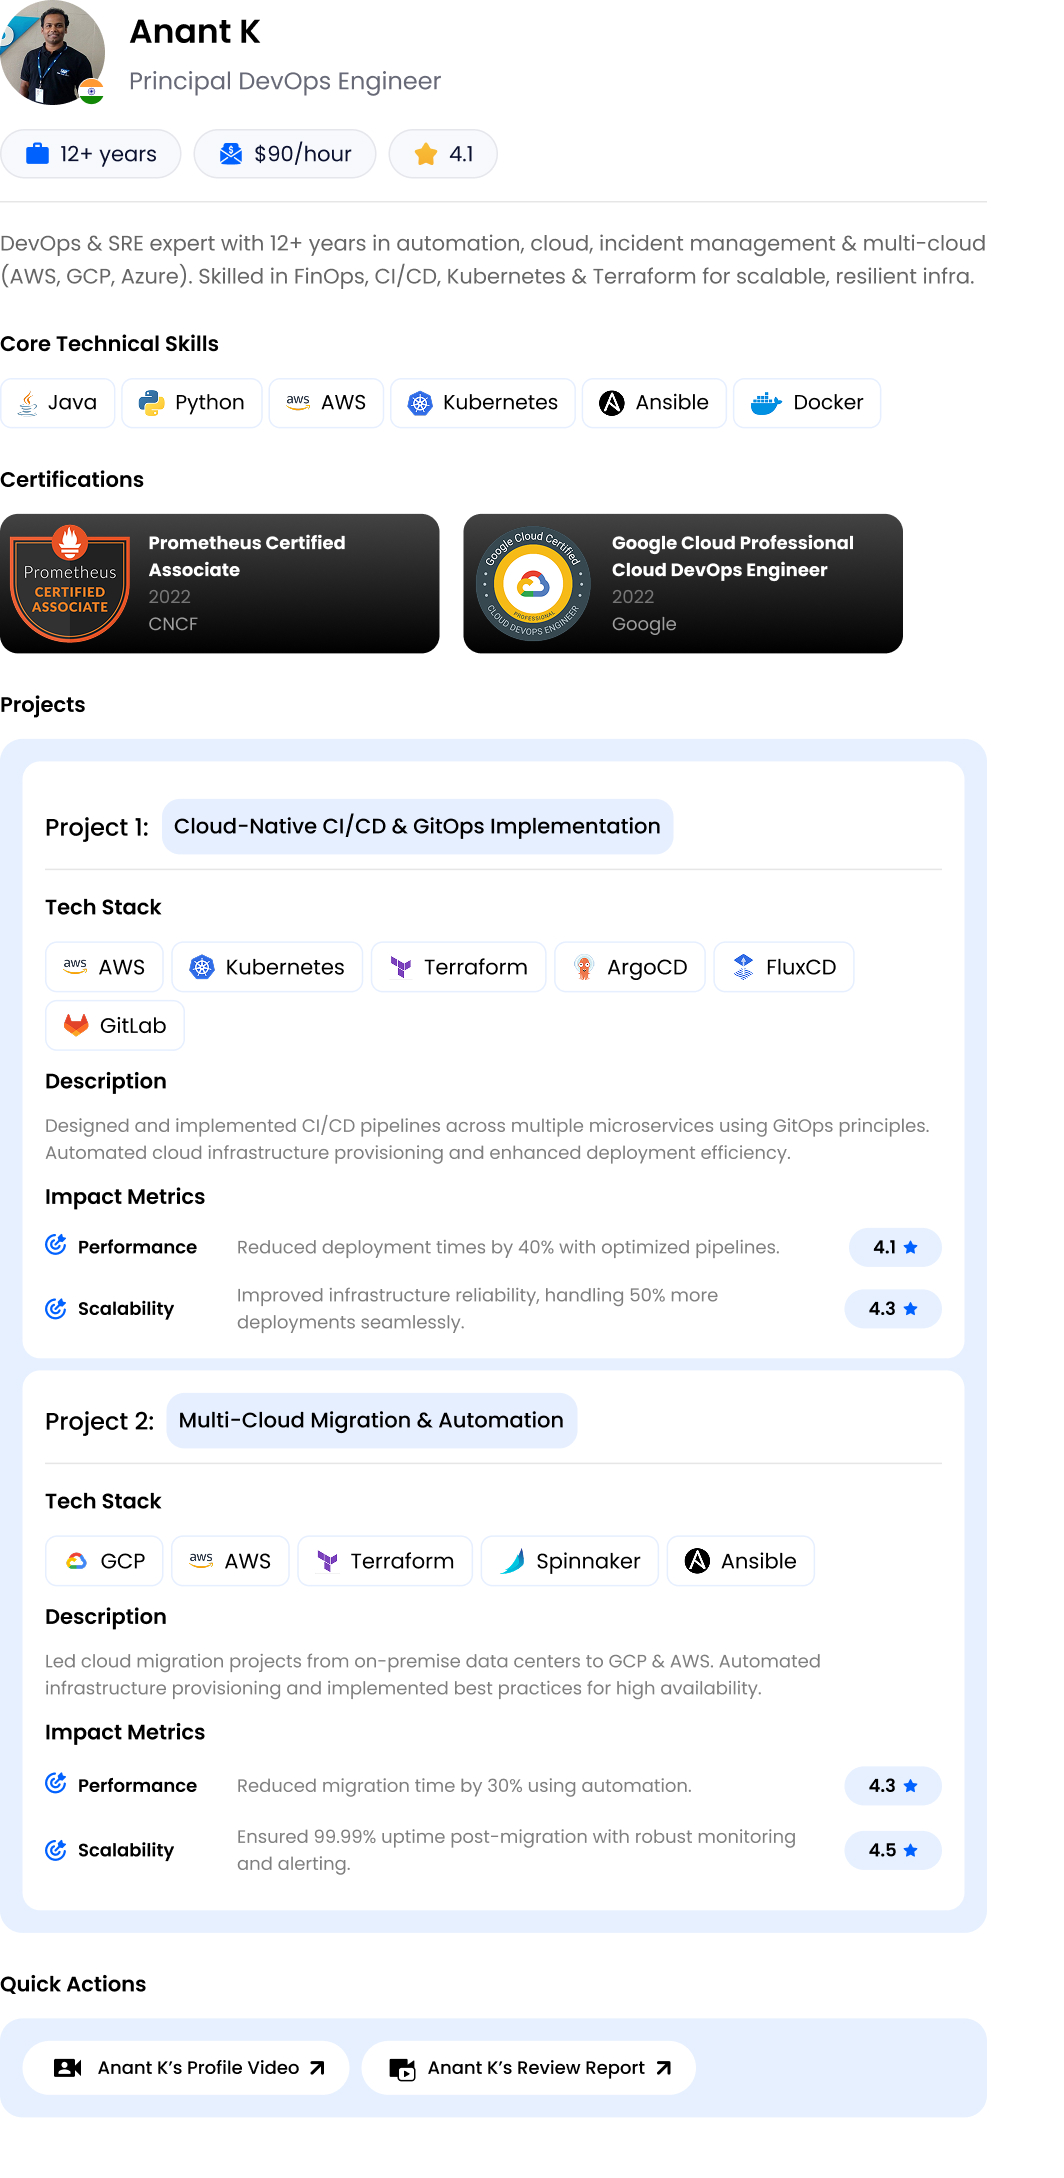Click Anant K's profile photo
Screen dimensions: 1064x2178
pyautogui.click(x=52, y=52)
